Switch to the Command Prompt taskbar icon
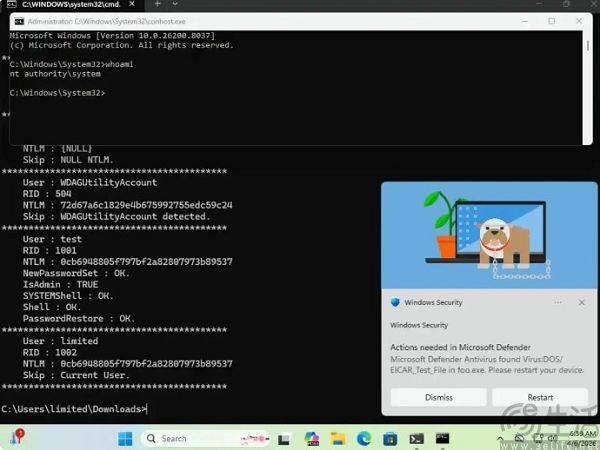Screen dimensions: 600x450 (x=442, y=439)
